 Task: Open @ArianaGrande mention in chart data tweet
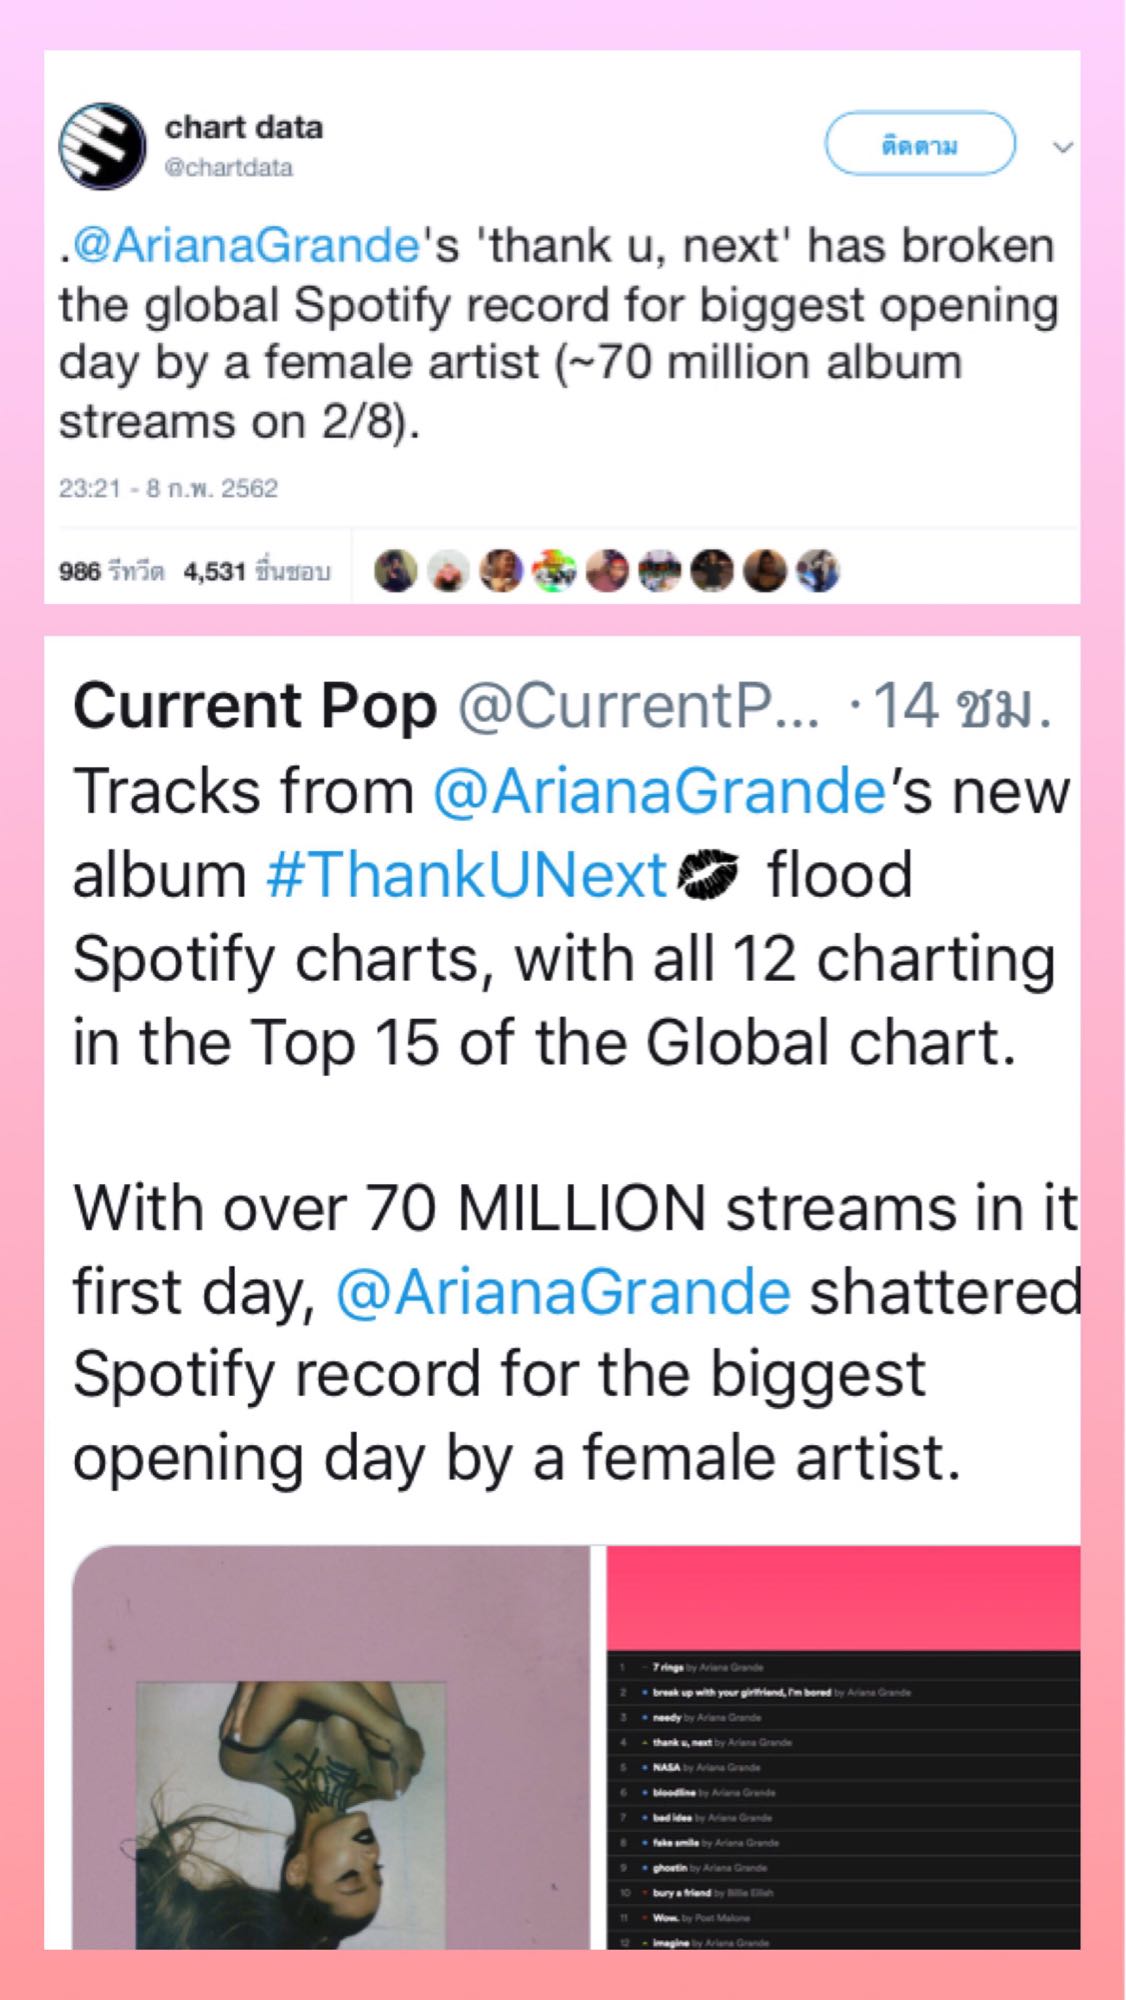(x=246, y=246)
